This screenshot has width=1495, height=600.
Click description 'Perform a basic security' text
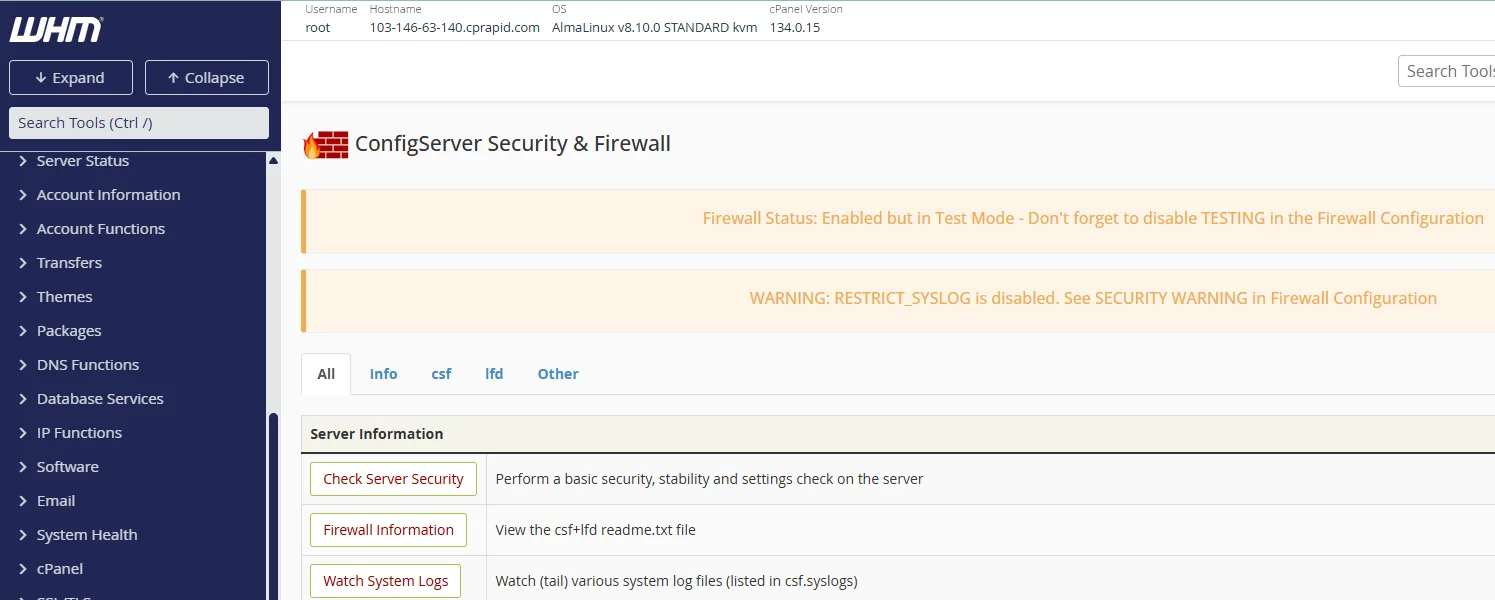click(710, 479)
